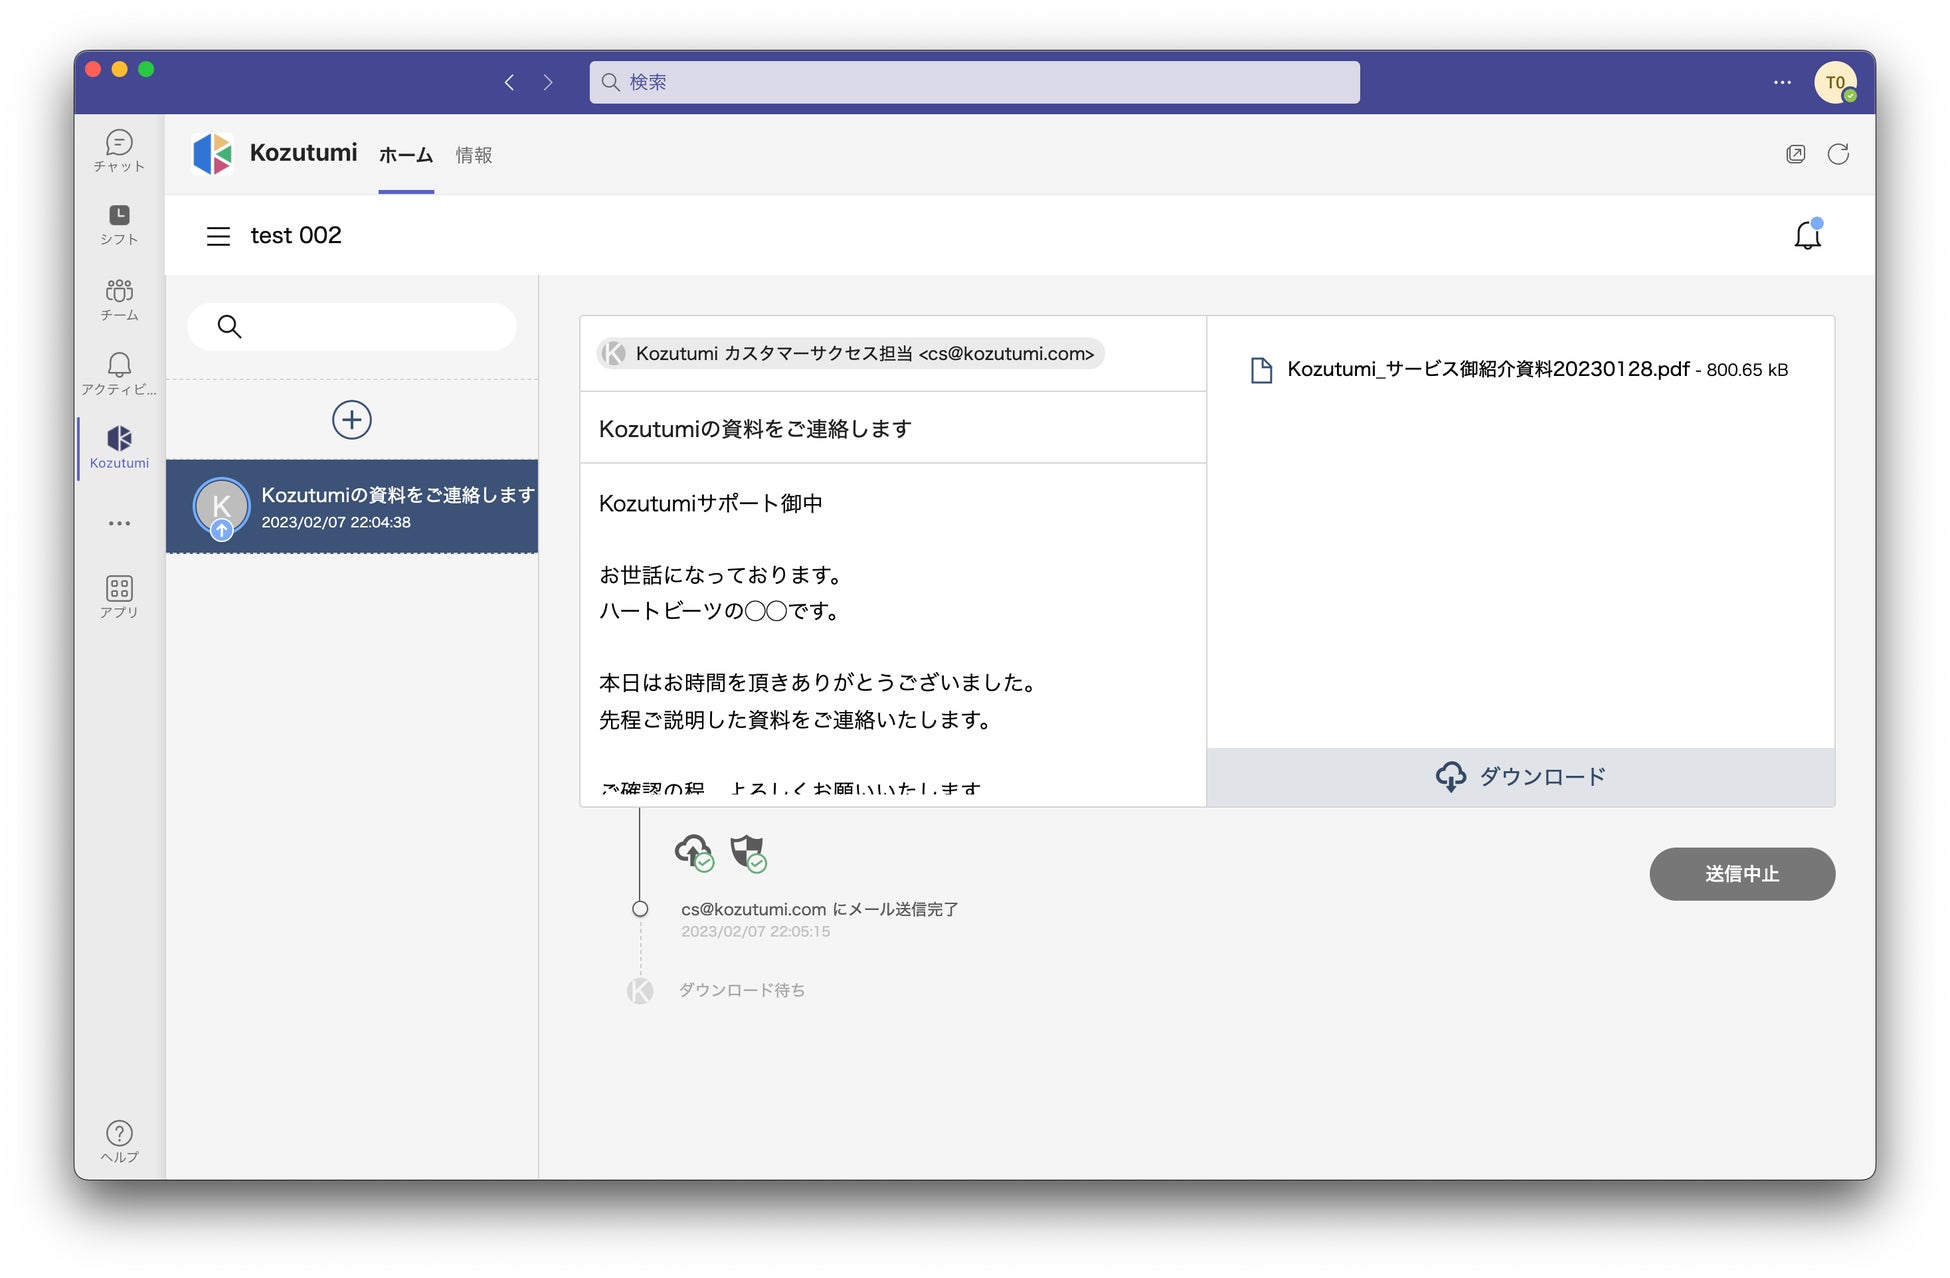1950x1278 pixels.
Task: Switch to the ホーム tab
Action: pos(406,155)
